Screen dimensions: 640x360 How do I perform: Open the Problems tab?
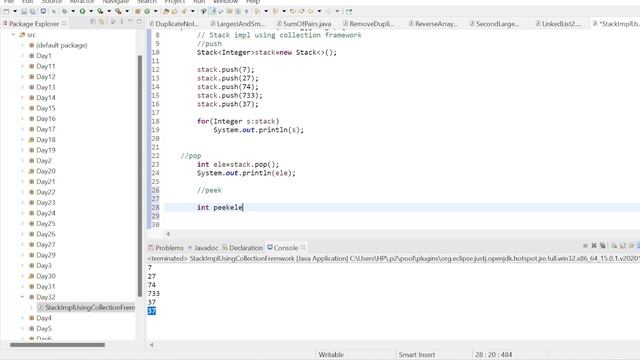point(166,248)
